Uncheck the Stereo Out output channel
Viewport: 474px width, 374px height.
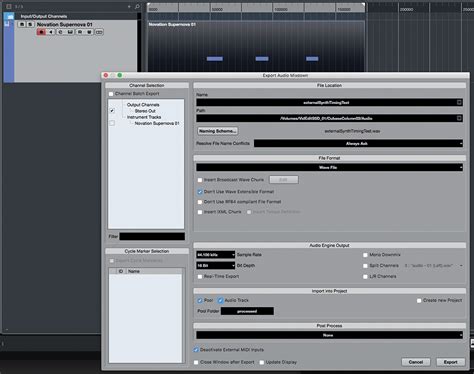point(112,111)
